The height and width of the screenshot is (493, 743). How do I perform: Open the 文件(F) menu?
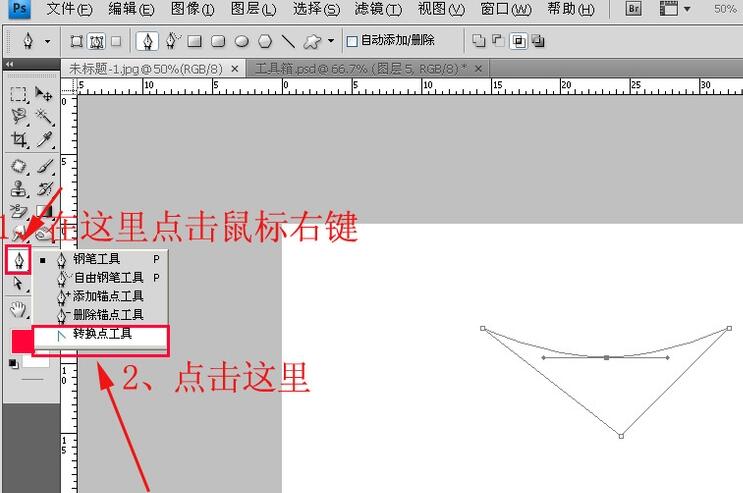(70, 9)
